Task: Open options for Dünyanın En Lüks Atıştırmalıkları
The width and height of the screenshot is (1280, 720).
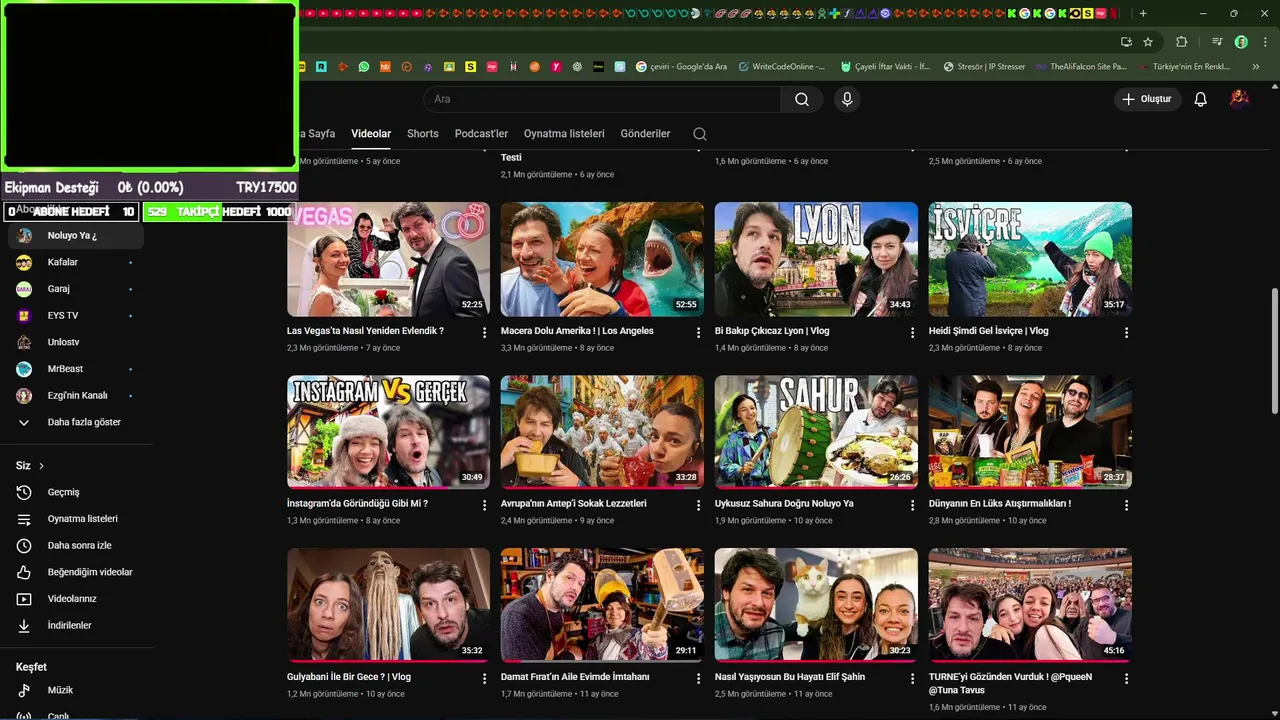Action: tap(1127, 506)
